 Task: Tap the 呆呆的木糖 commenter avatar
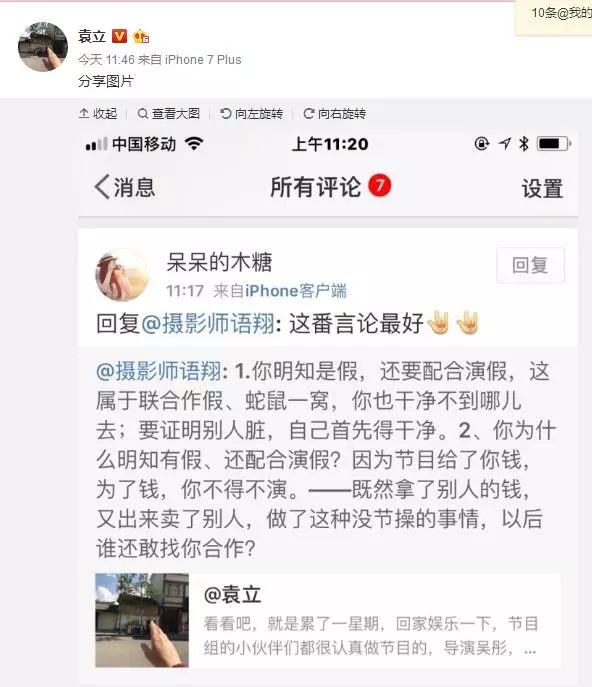coord(122,275)
